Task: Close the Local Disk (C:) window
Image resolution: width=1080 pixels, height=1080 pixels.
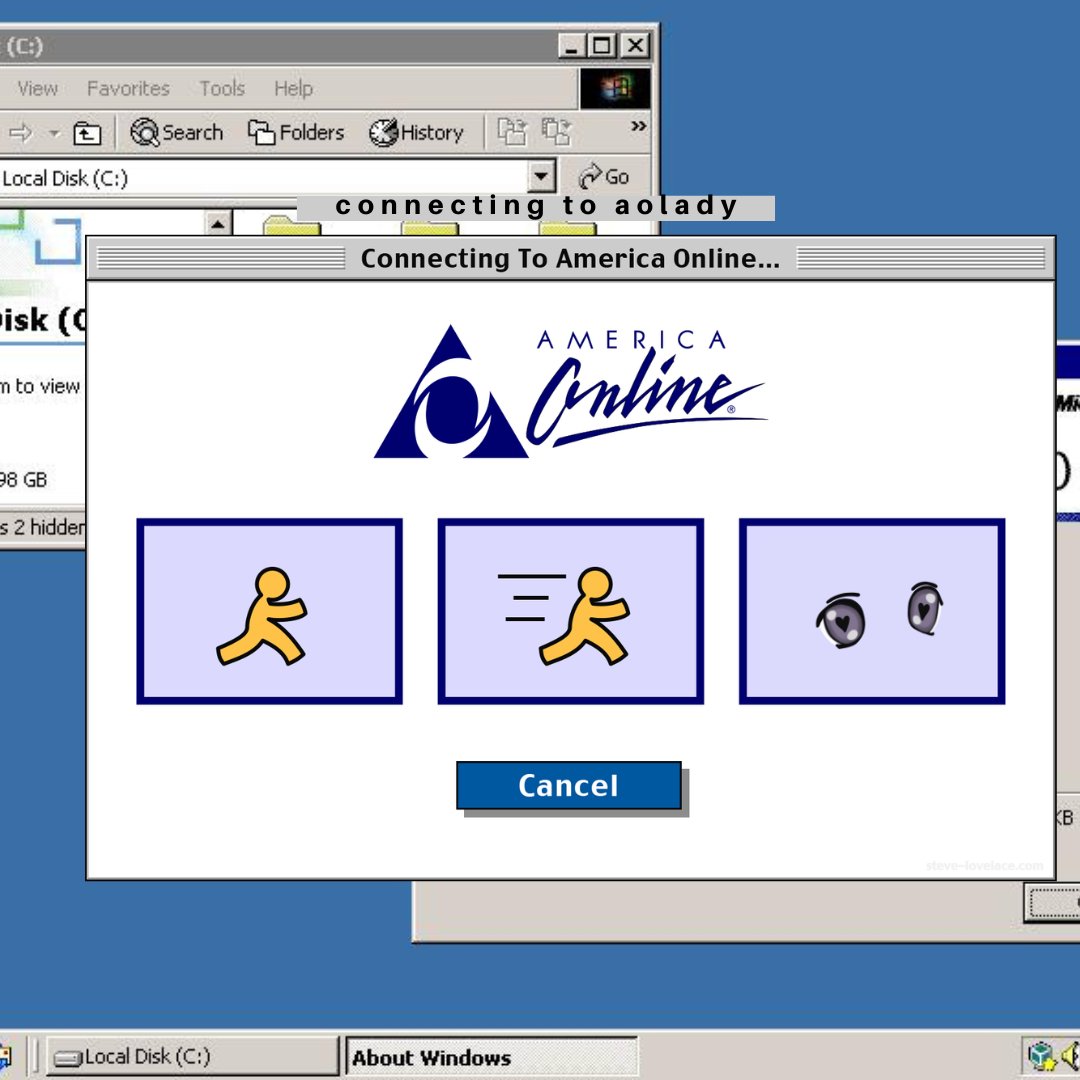Action: tap(635, 47)
